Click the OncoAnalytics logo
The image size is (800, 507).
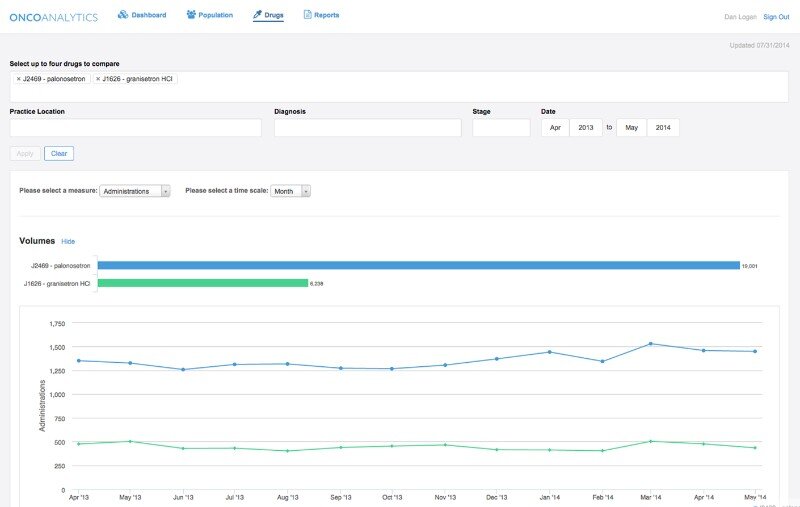[55, 17]
